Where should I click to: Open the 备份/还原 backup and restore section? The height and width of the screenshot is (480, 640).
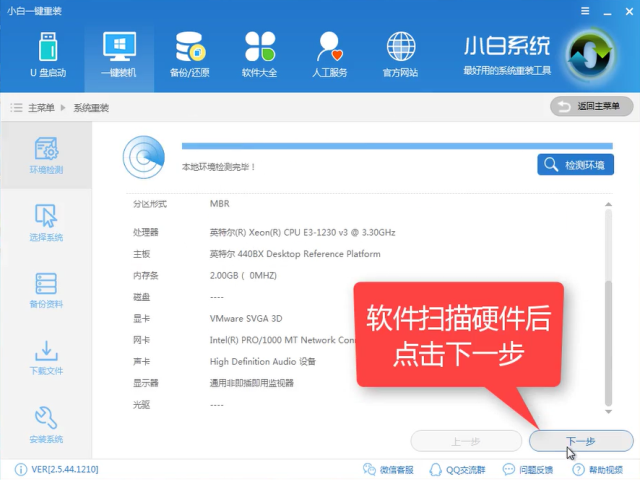coord(189,55)
